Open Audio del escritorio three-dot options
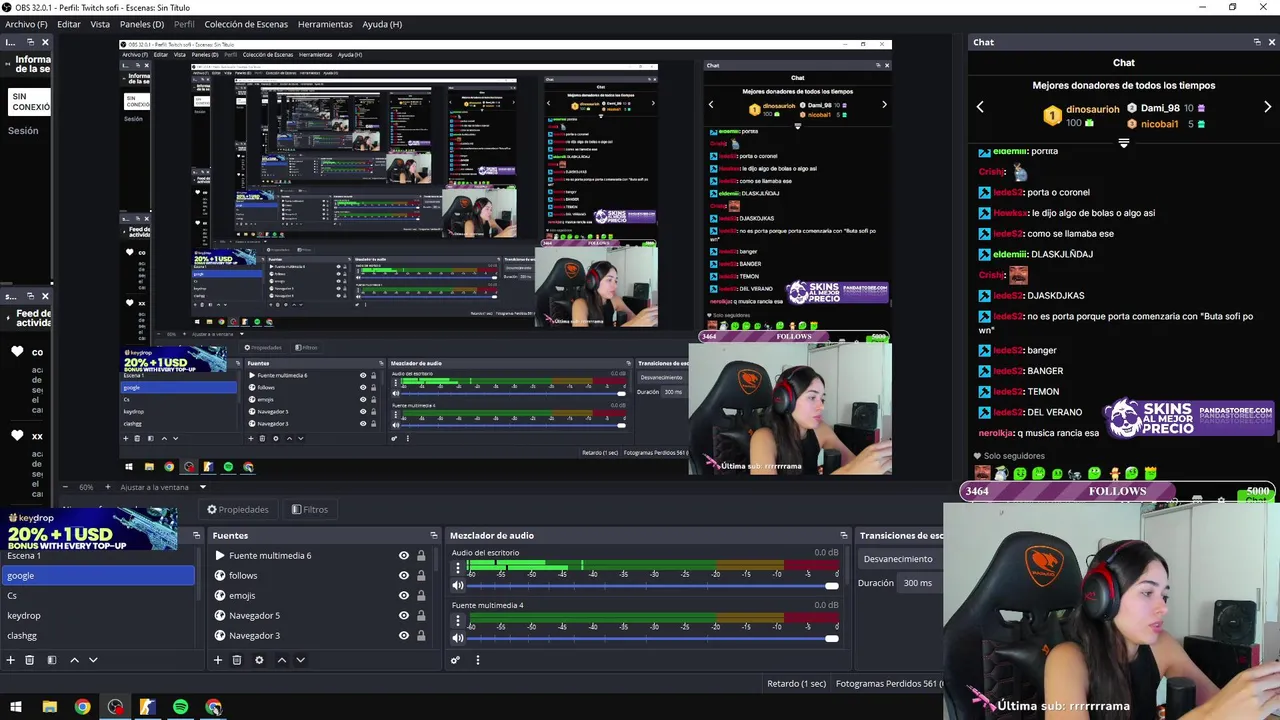 pyautogui.click(x=458, y=568)
